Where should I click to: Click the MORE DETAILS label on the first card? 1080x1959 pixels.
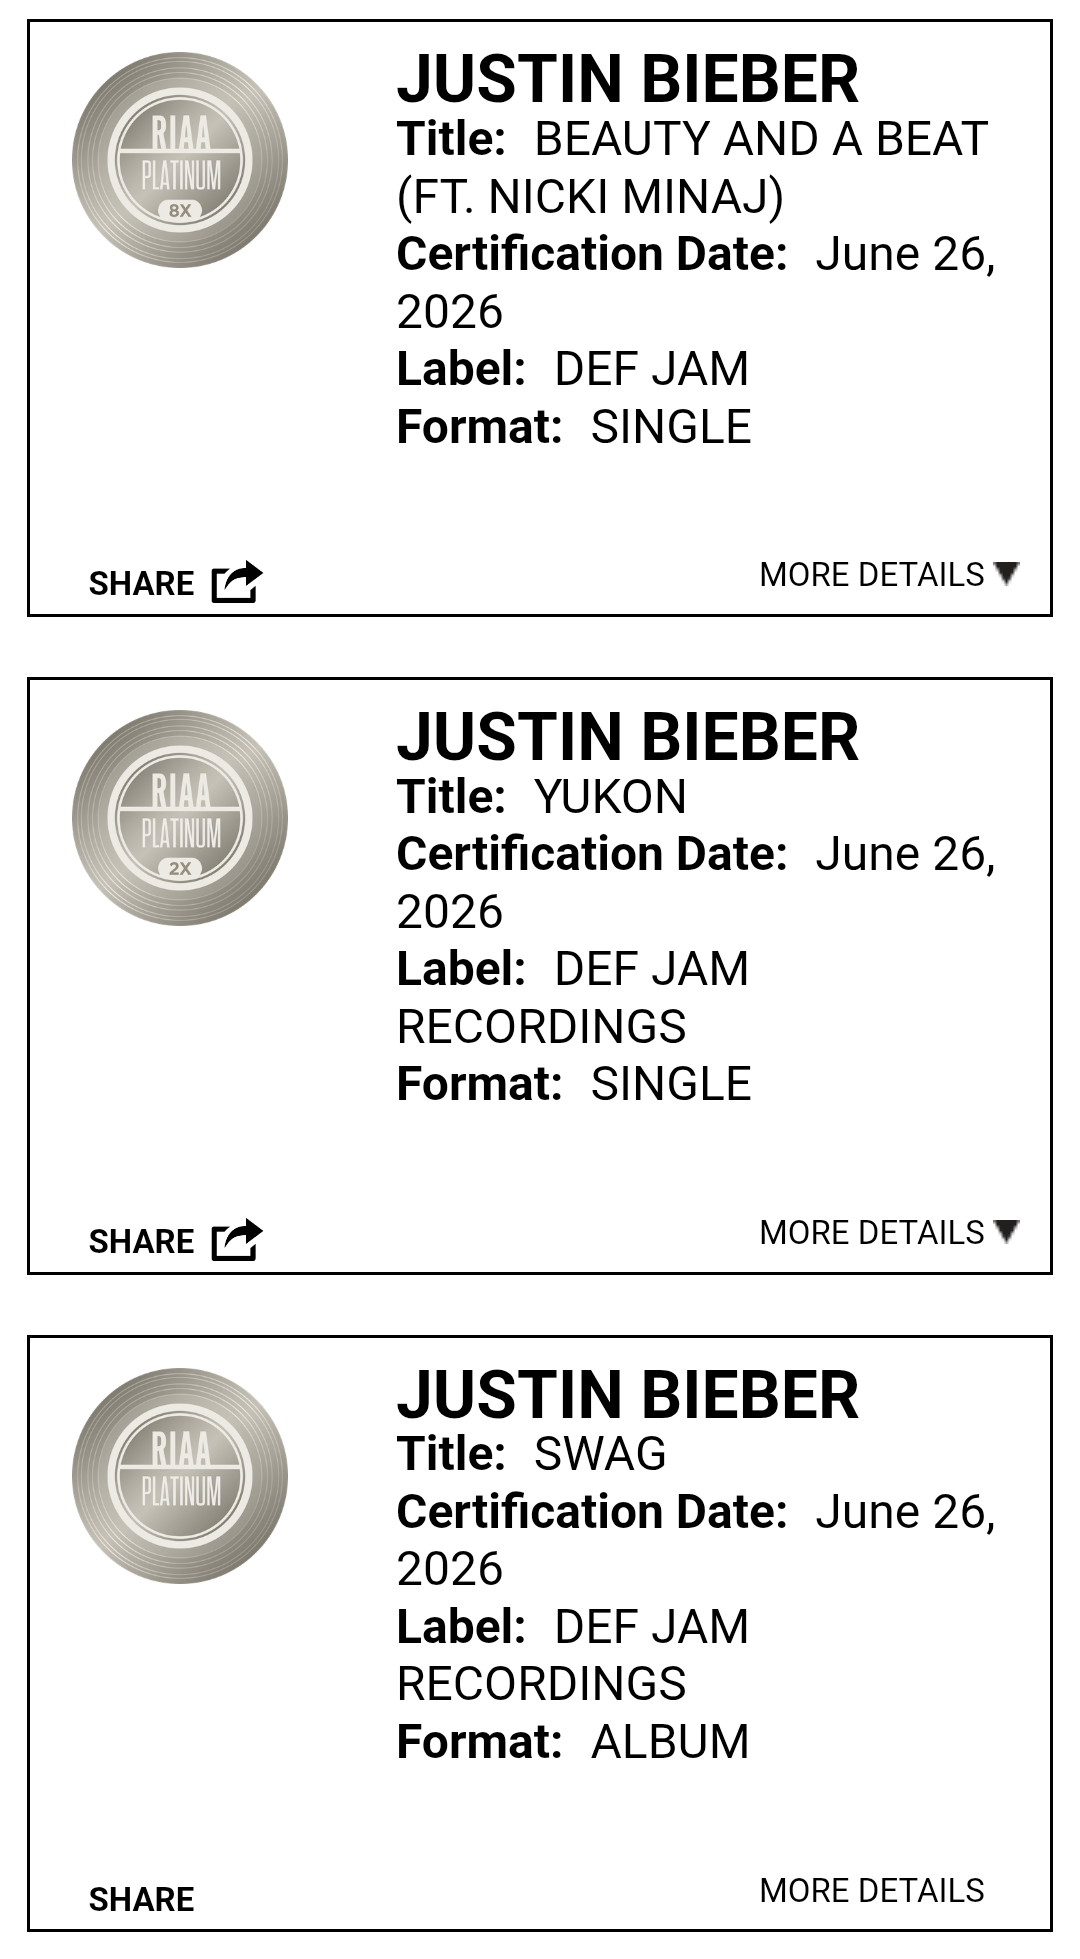(x=872, y=574)
